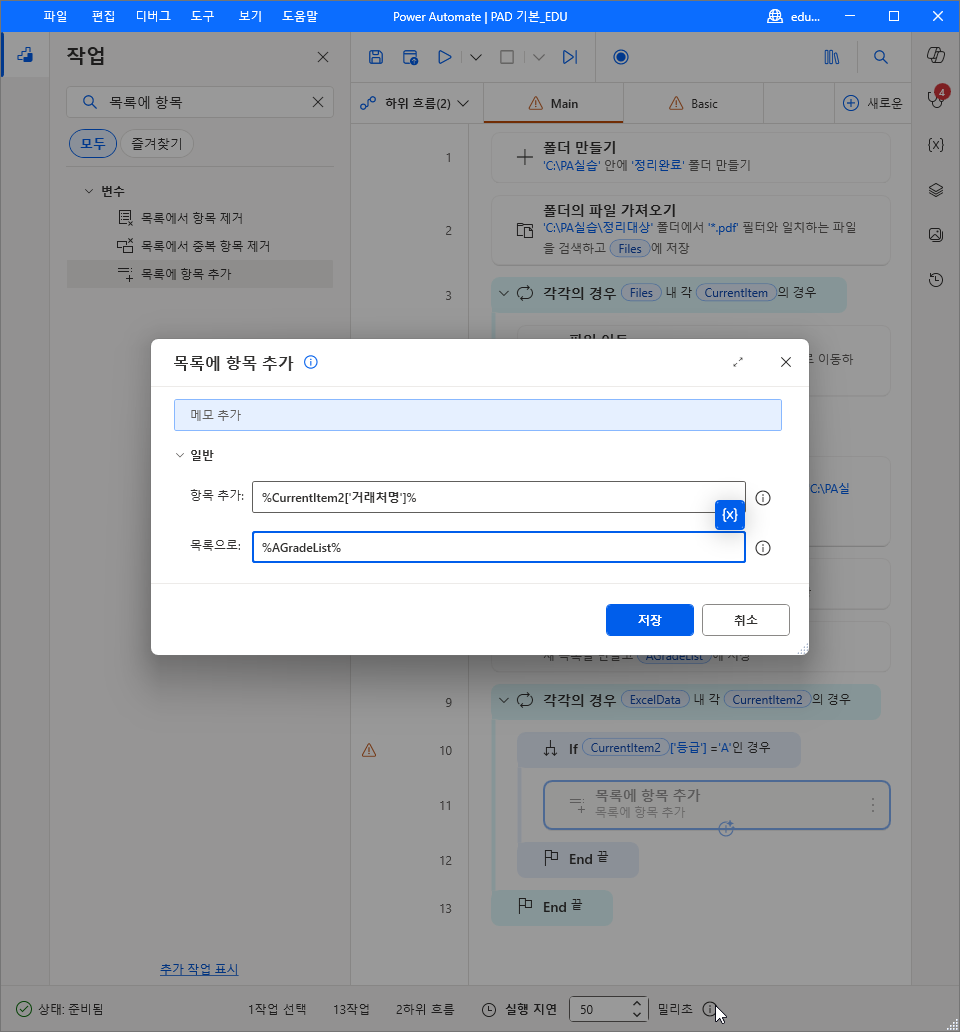
Task: Click the search box with 목록에 항목
Action: (x=200, y=102)
